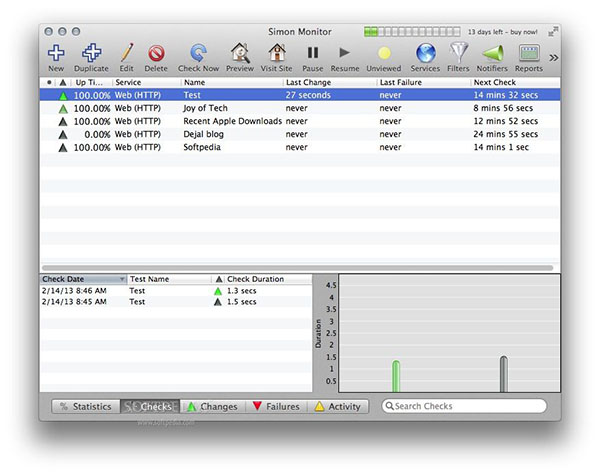600x475 pixels.
Task: Click '1.3 secs' check duration
Action: (241, 291)
